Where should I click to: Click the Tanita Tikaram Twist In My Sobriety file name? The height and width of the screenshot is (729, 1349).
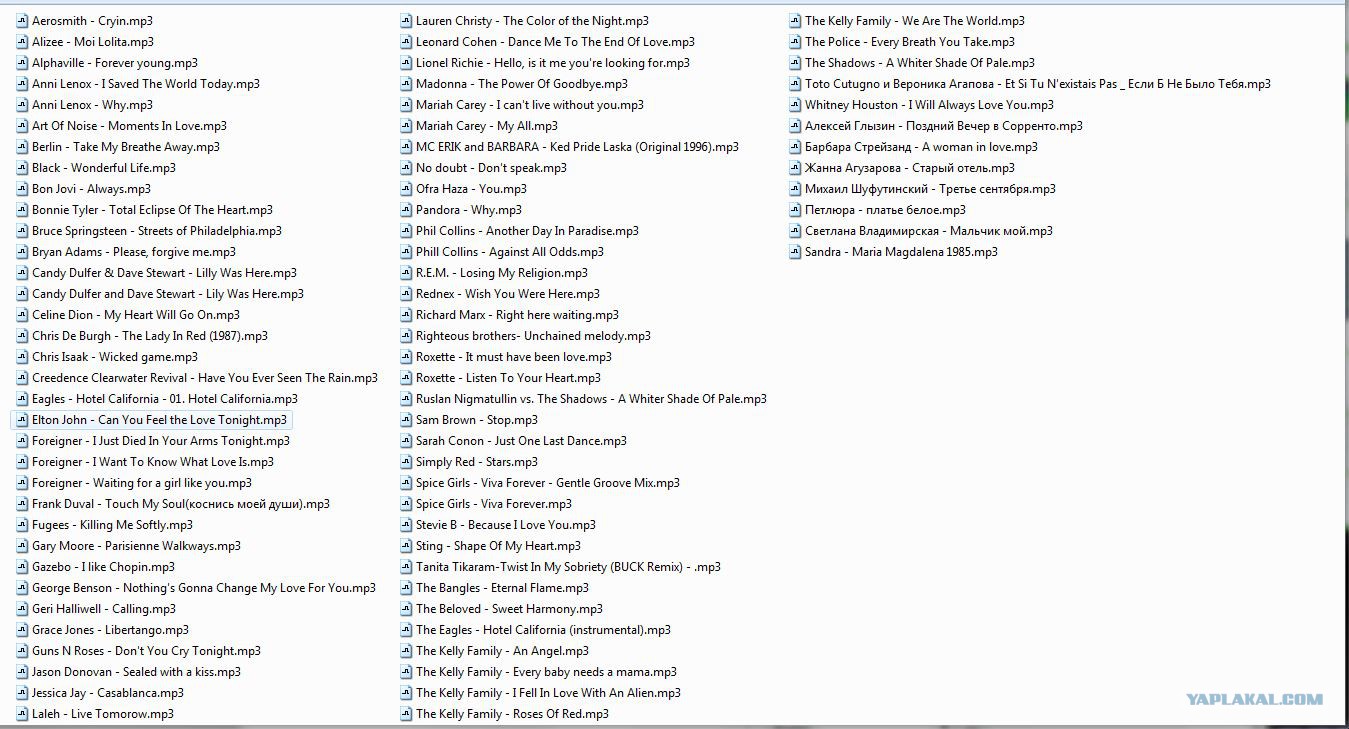pos(568,567)
